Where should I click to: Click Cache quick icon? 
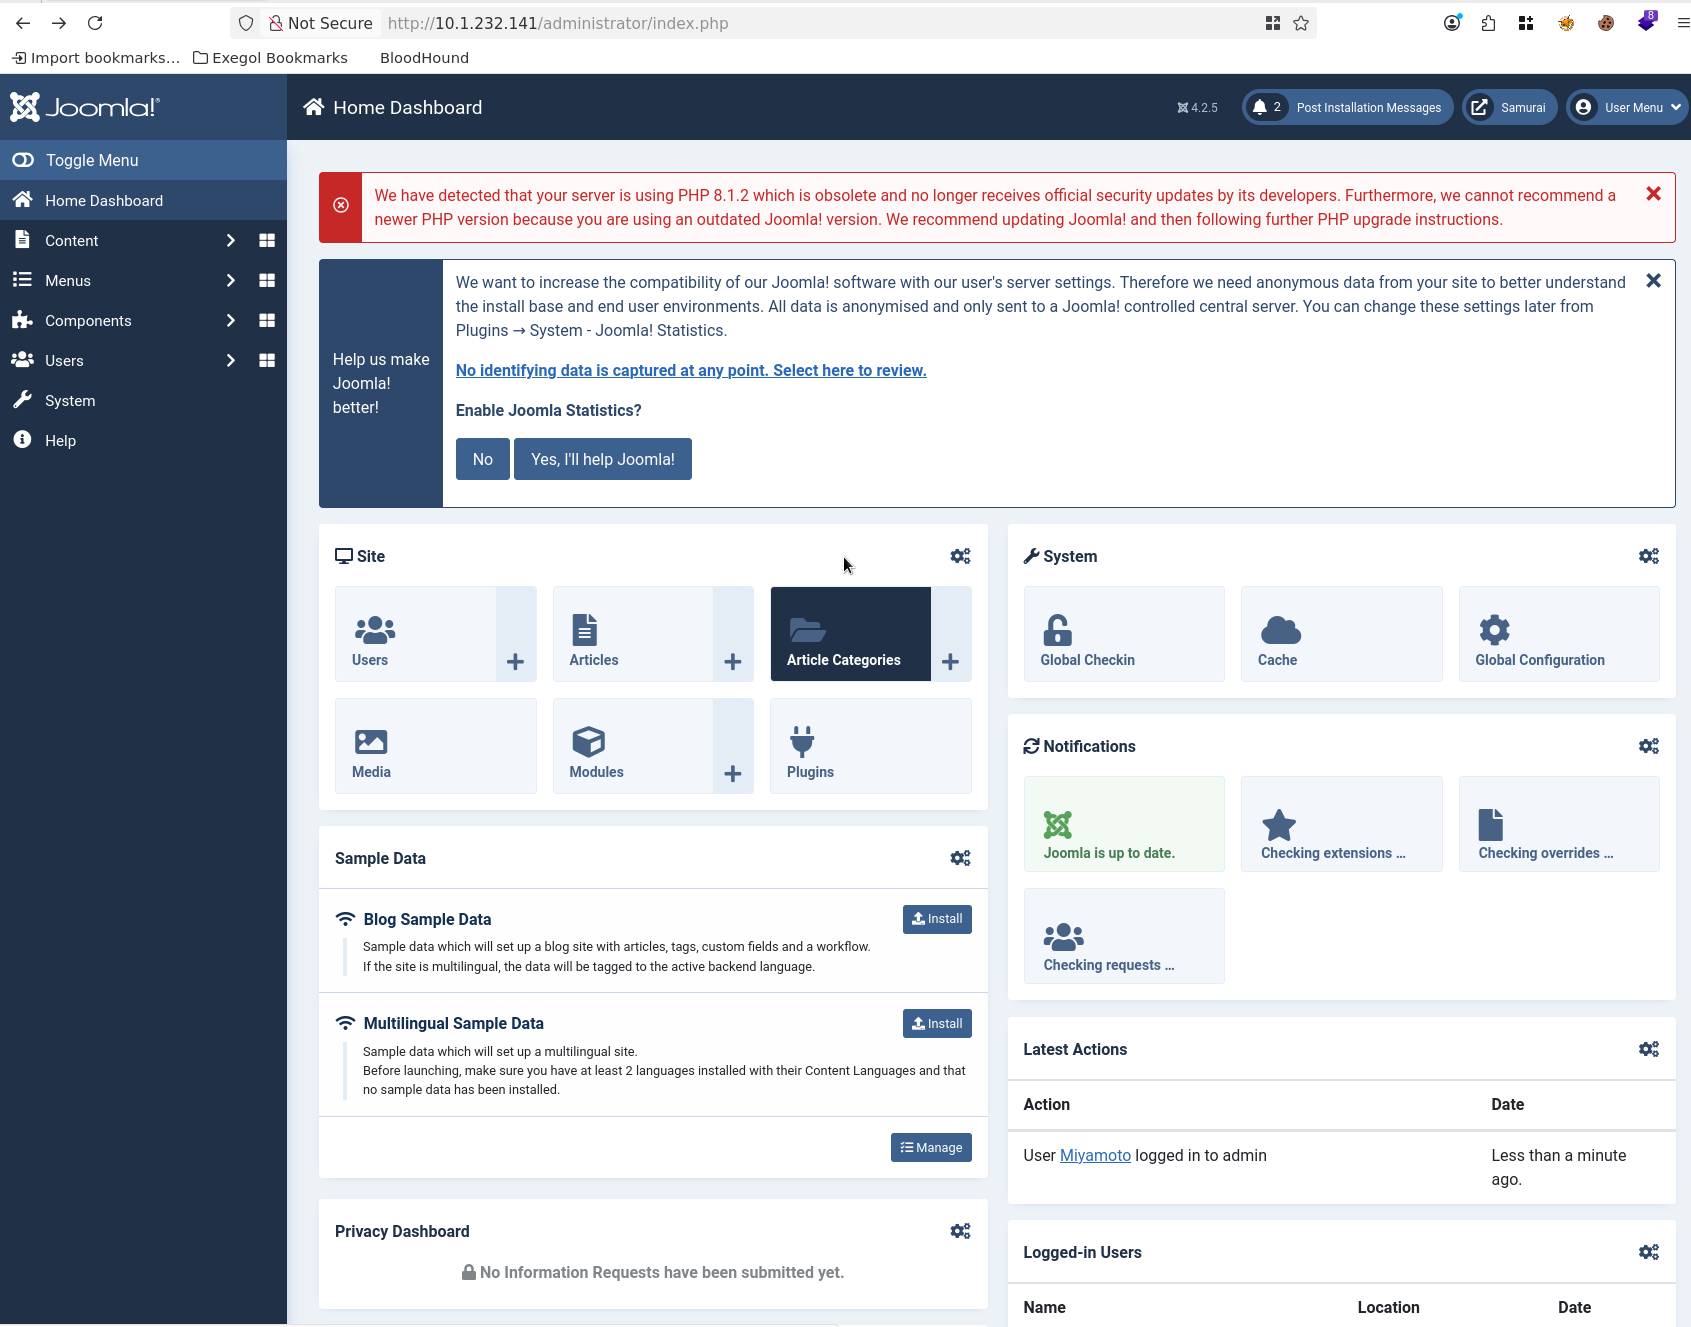[1342, 634]
